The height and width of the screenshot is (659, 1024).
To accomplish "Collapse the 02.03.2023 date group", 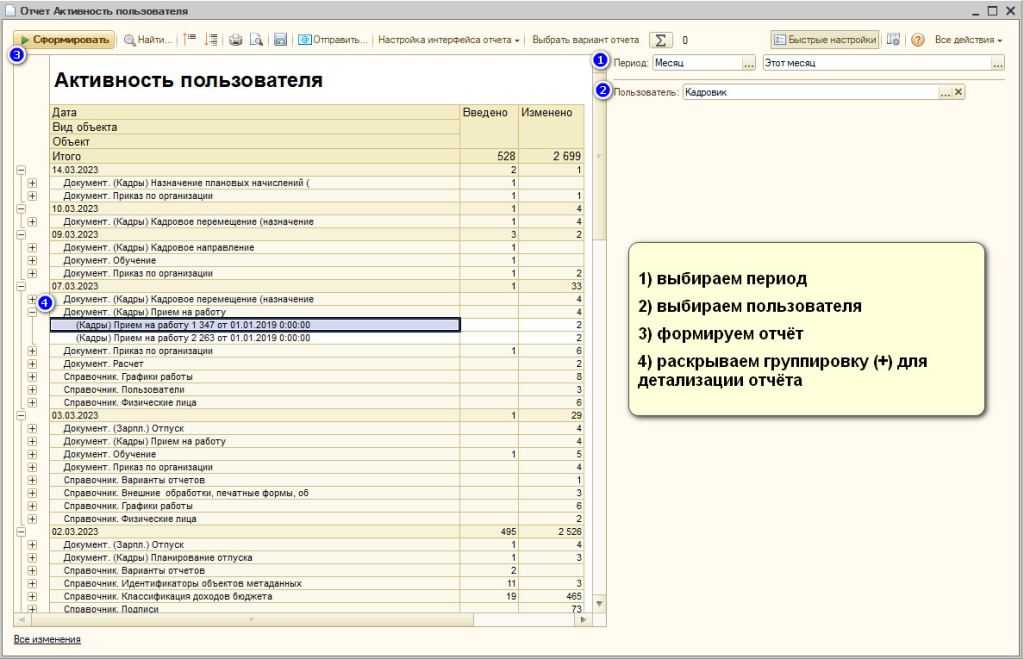I will coord(20,532).
